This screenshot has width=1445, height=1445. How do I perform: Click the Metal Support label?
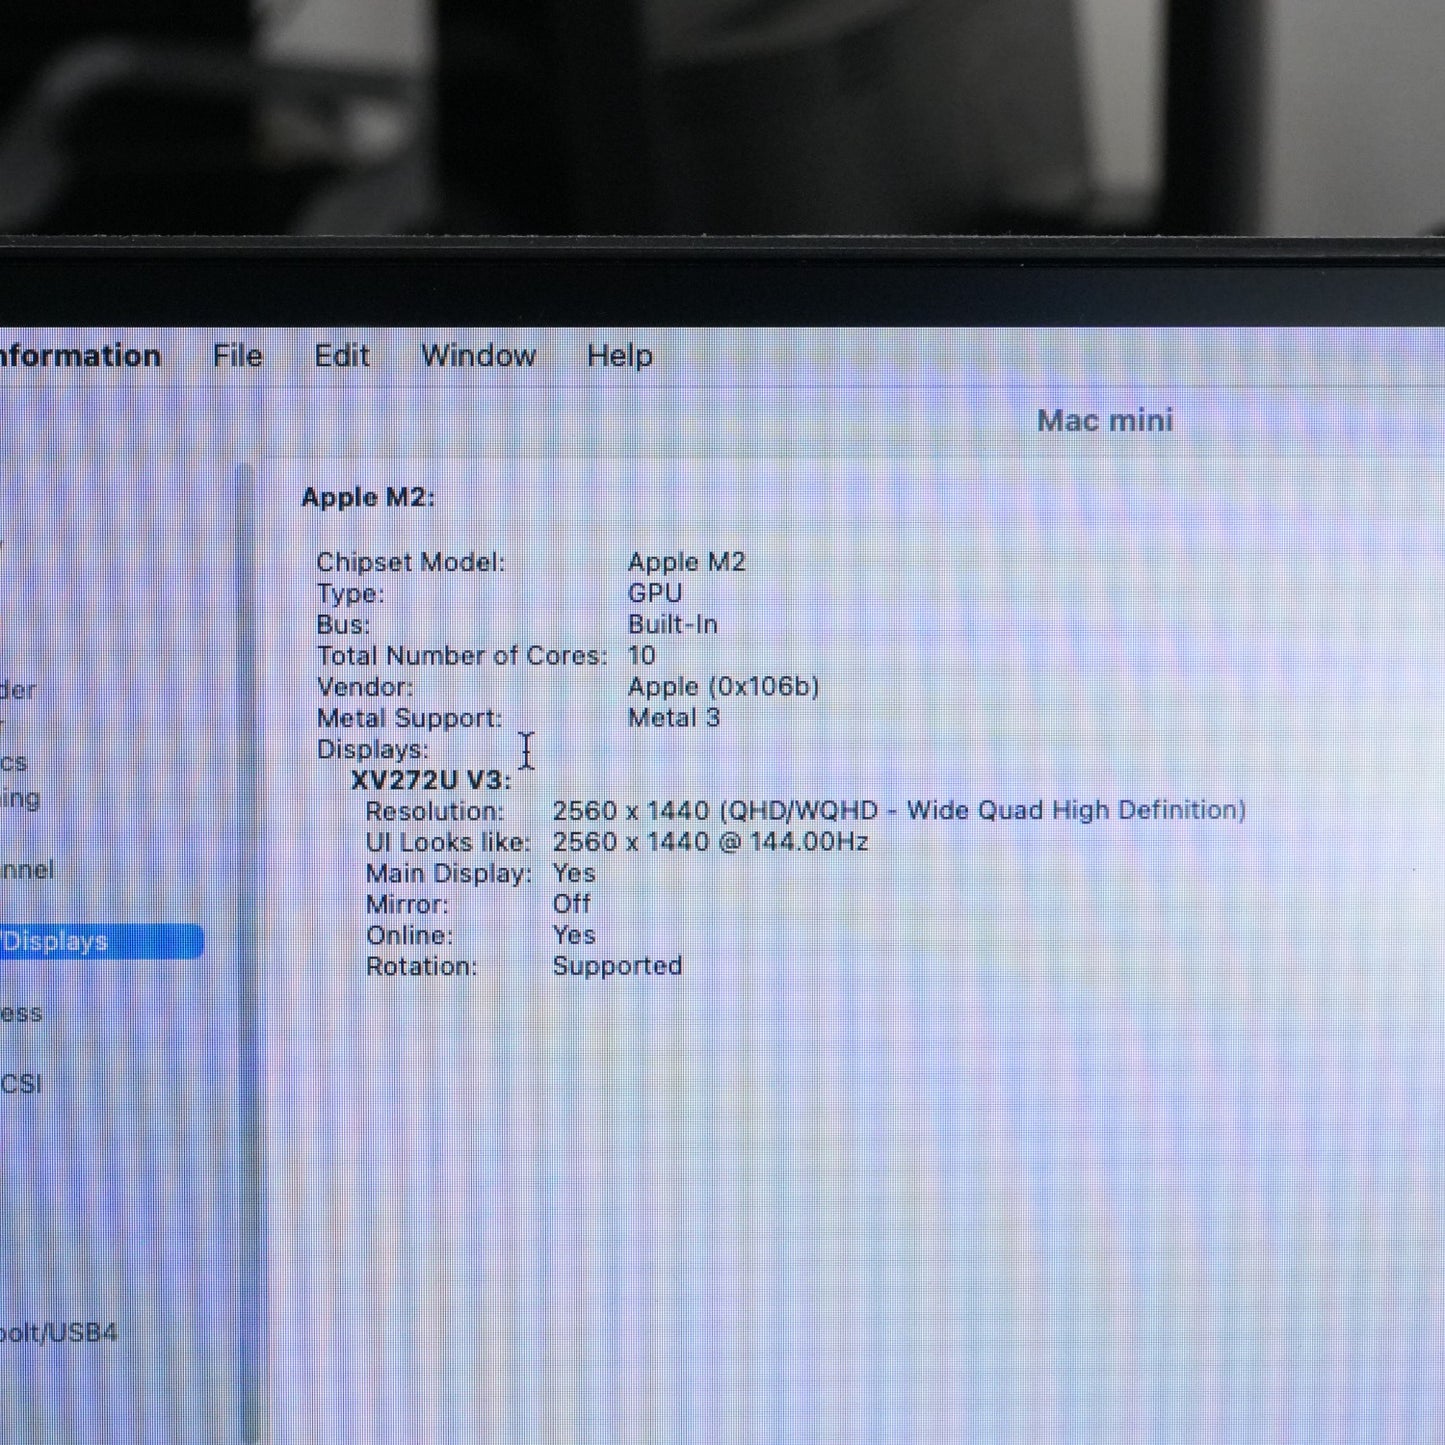coord(409,719)
